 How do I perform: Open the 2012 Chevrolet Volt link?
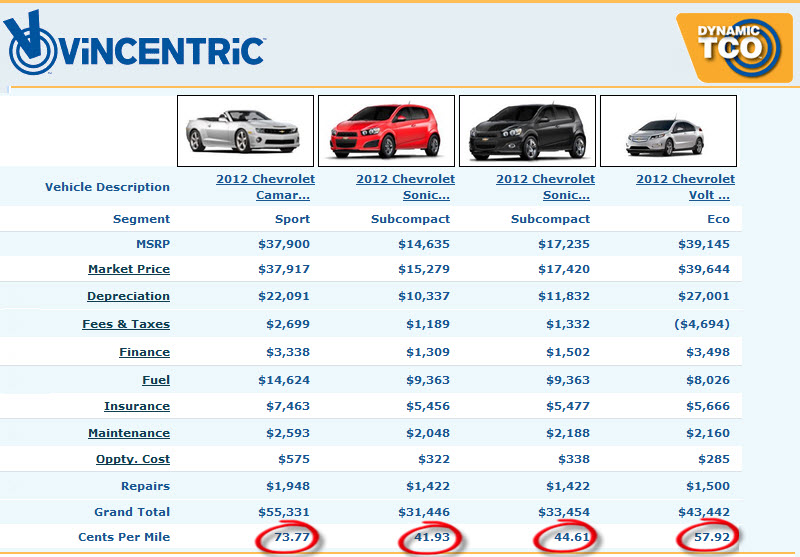685,187
